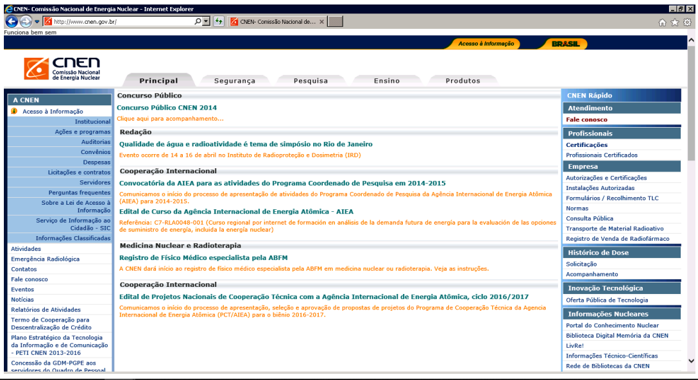Open the Qualidade de água e radioatividade article
The image size is (698, 380).
246,144
